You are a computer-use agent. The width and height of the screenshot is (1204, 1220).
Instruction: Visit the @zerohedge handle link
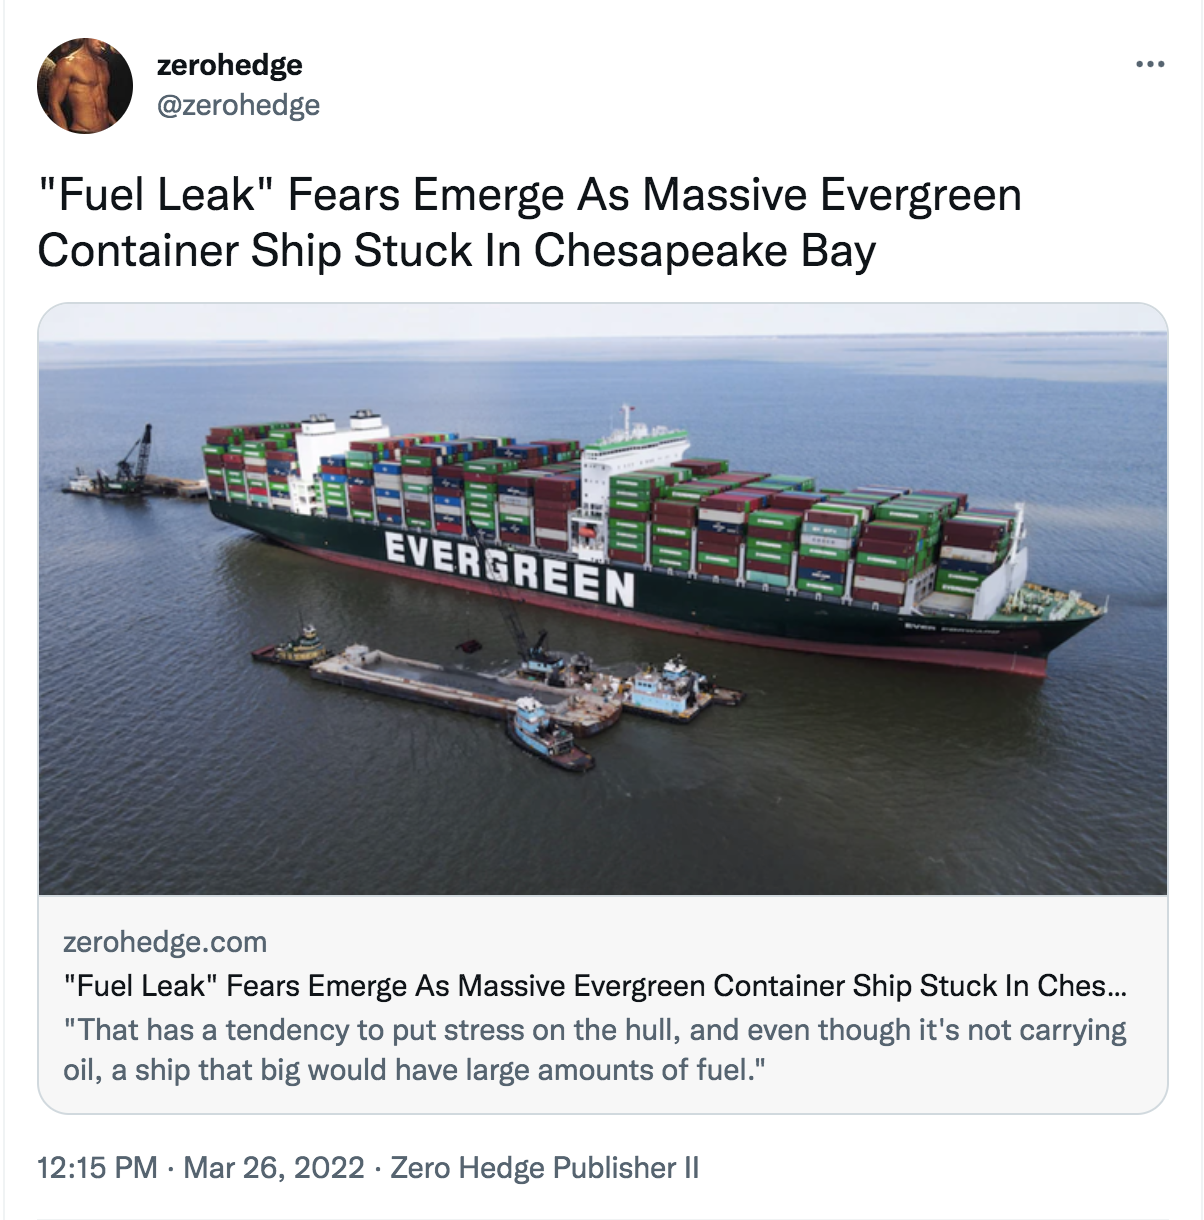238,104
